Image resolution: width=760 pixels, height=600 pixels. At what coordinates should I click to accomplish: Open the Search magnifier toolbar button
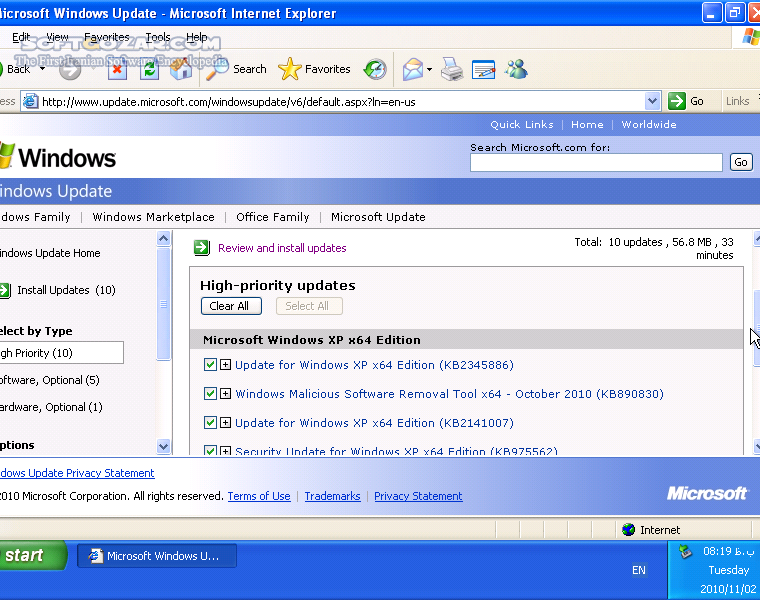tap(237, 69)
